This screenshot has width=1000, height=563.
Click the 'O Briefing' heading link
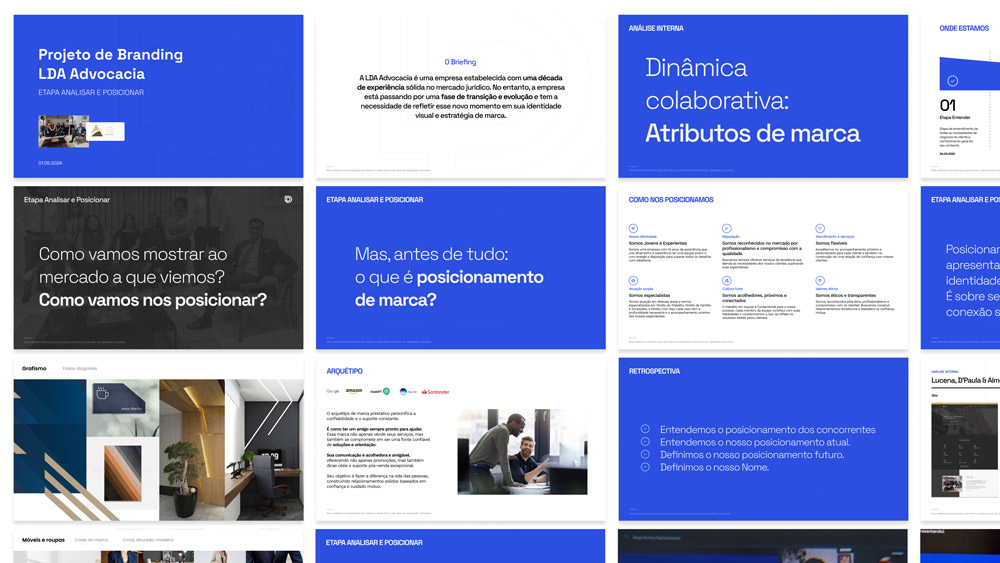click(460, 62)
